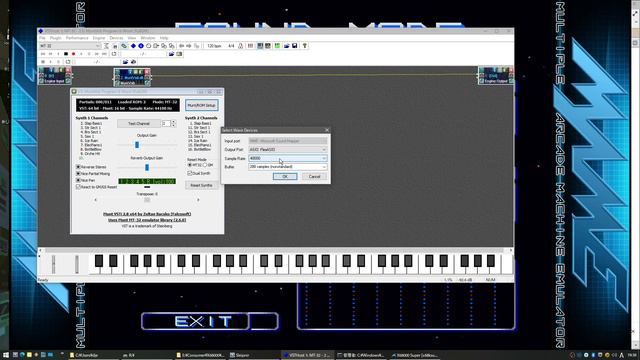Click the red icon on the MuntVsti node
This screenshot has height=360, width=640.
[x=147, y=72]
